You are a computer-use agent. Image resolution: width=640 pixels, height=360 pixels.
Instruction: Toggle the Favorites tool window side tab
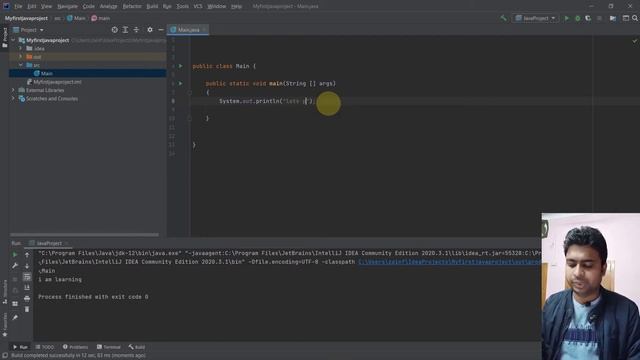click(x=4, y=325)
